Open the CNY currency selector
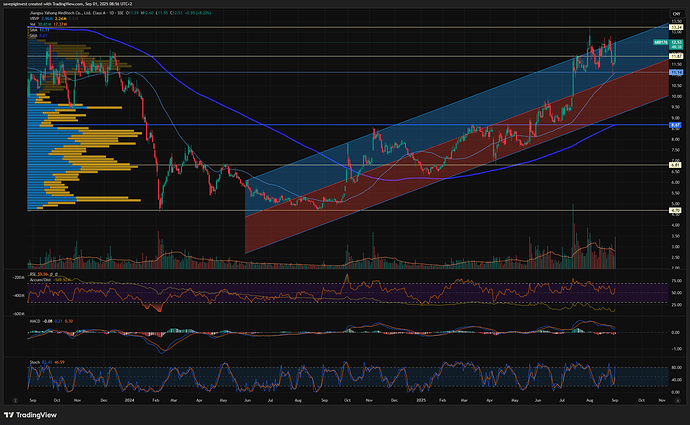This screenshot has width=690, height=425. (675, 14)
